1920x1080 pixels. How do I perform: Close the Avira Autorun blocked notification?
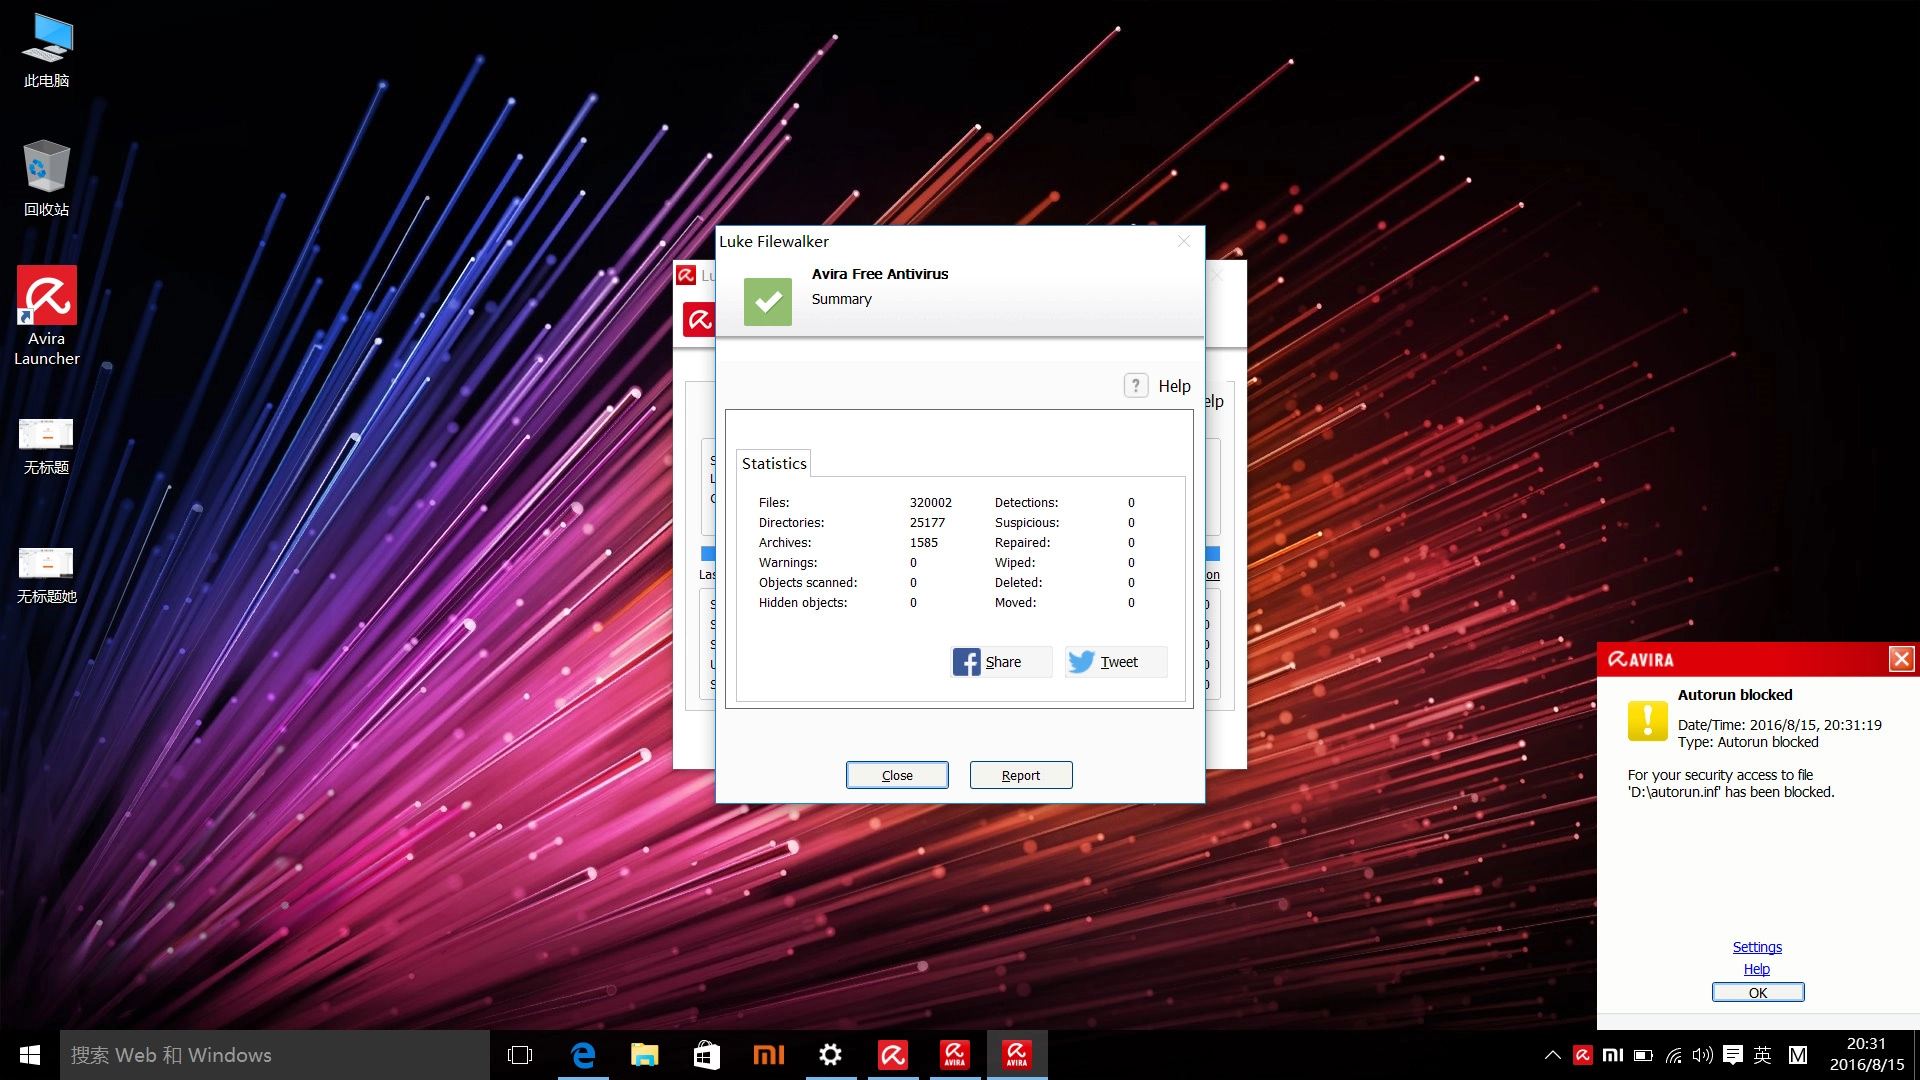tap(1902, 659)
